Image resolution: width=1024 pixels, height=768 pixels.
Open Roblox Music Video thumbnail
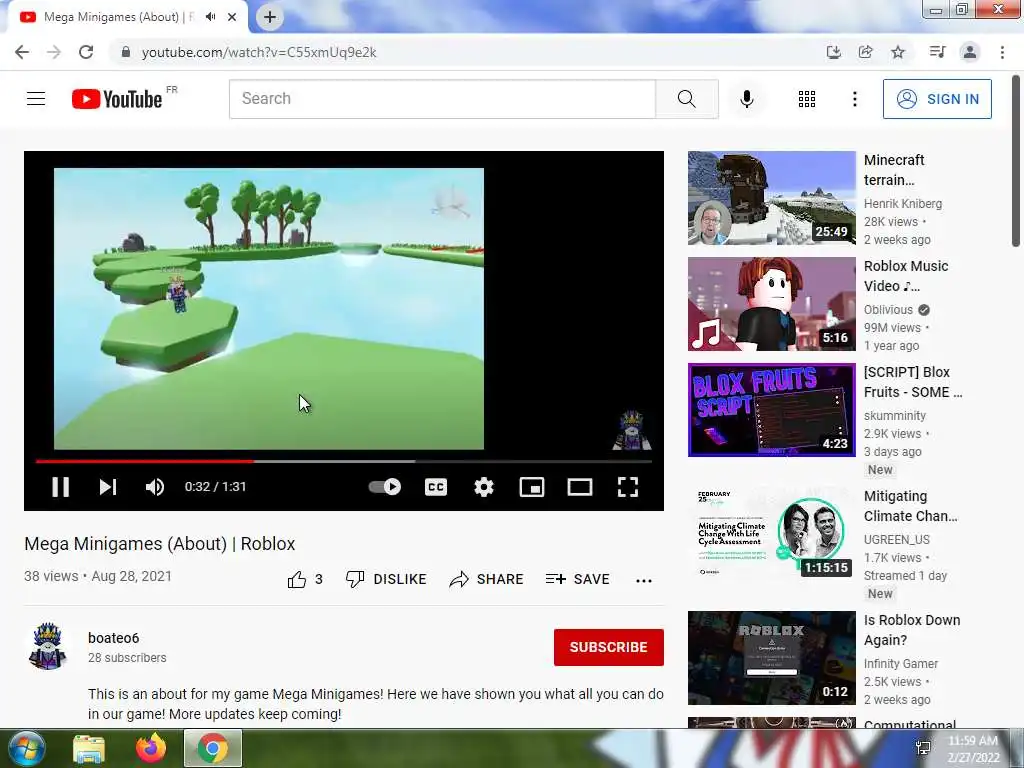pos(771,304)
